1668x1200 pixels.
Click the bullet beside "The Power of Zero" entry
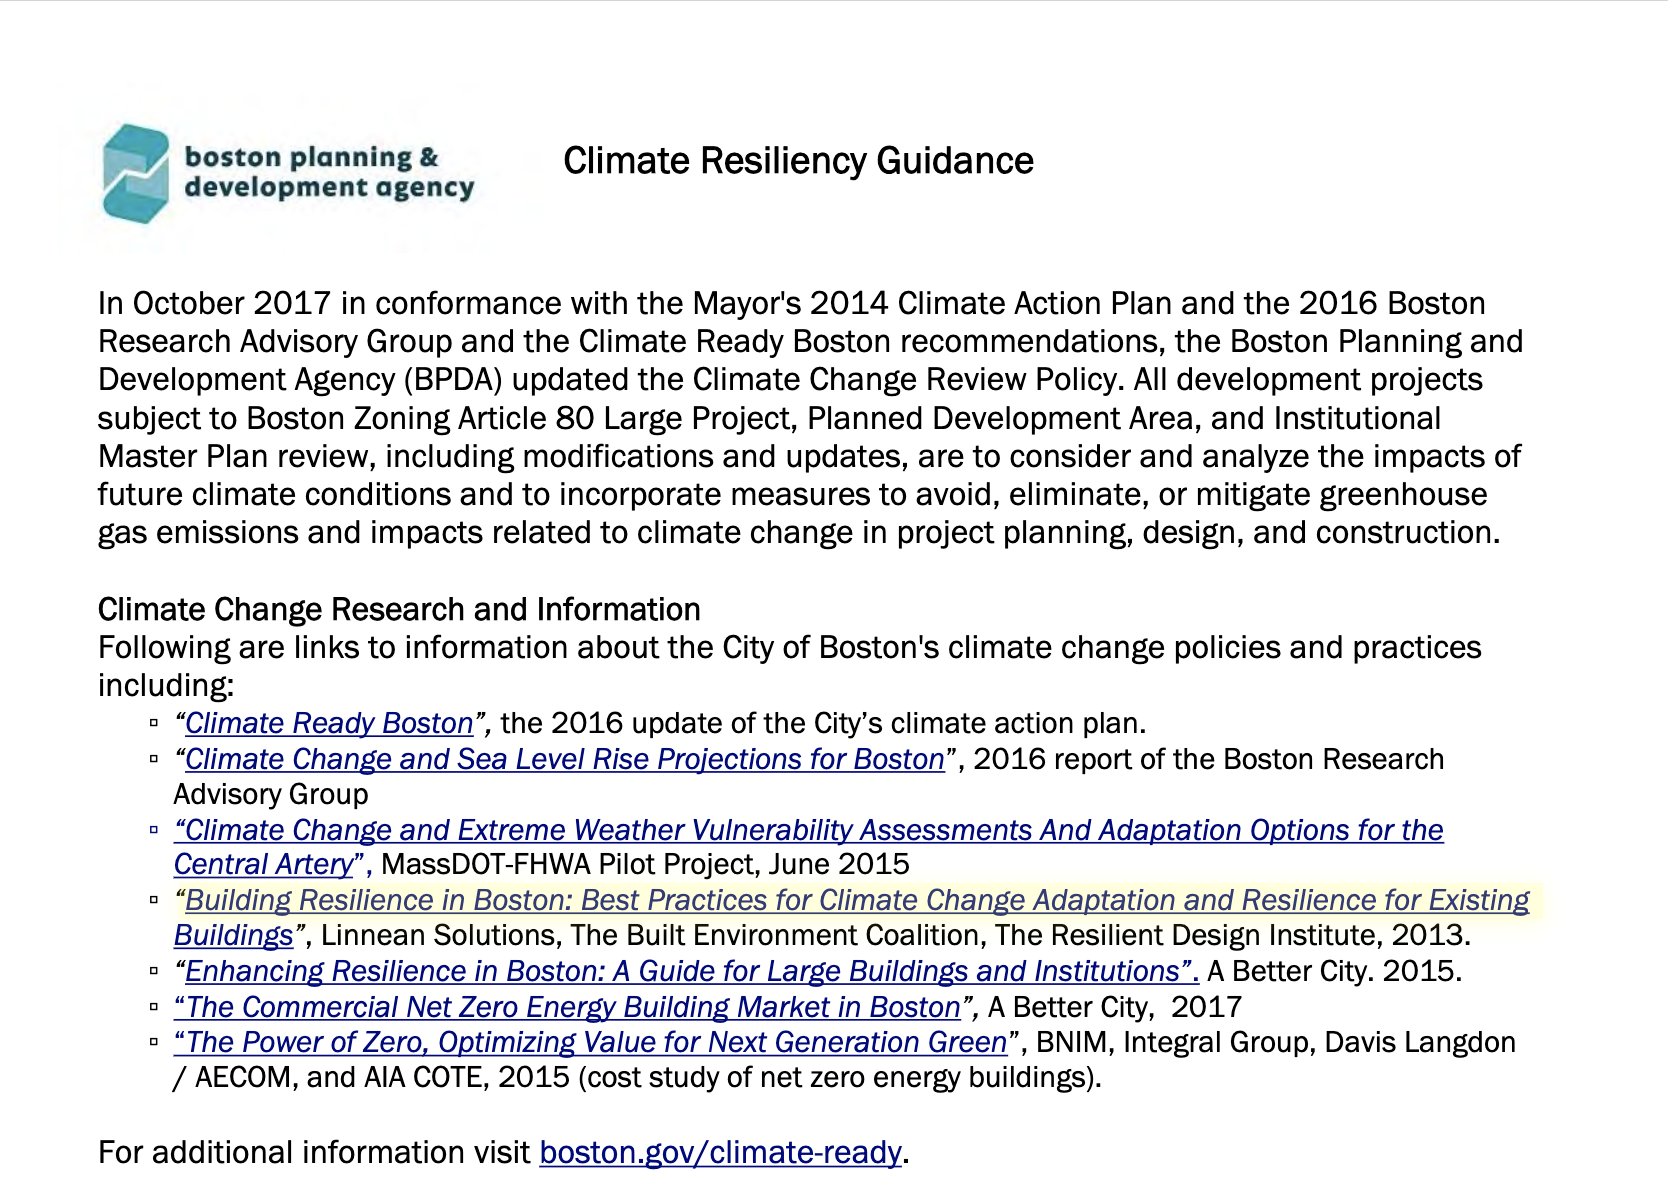coord(153,1040)
